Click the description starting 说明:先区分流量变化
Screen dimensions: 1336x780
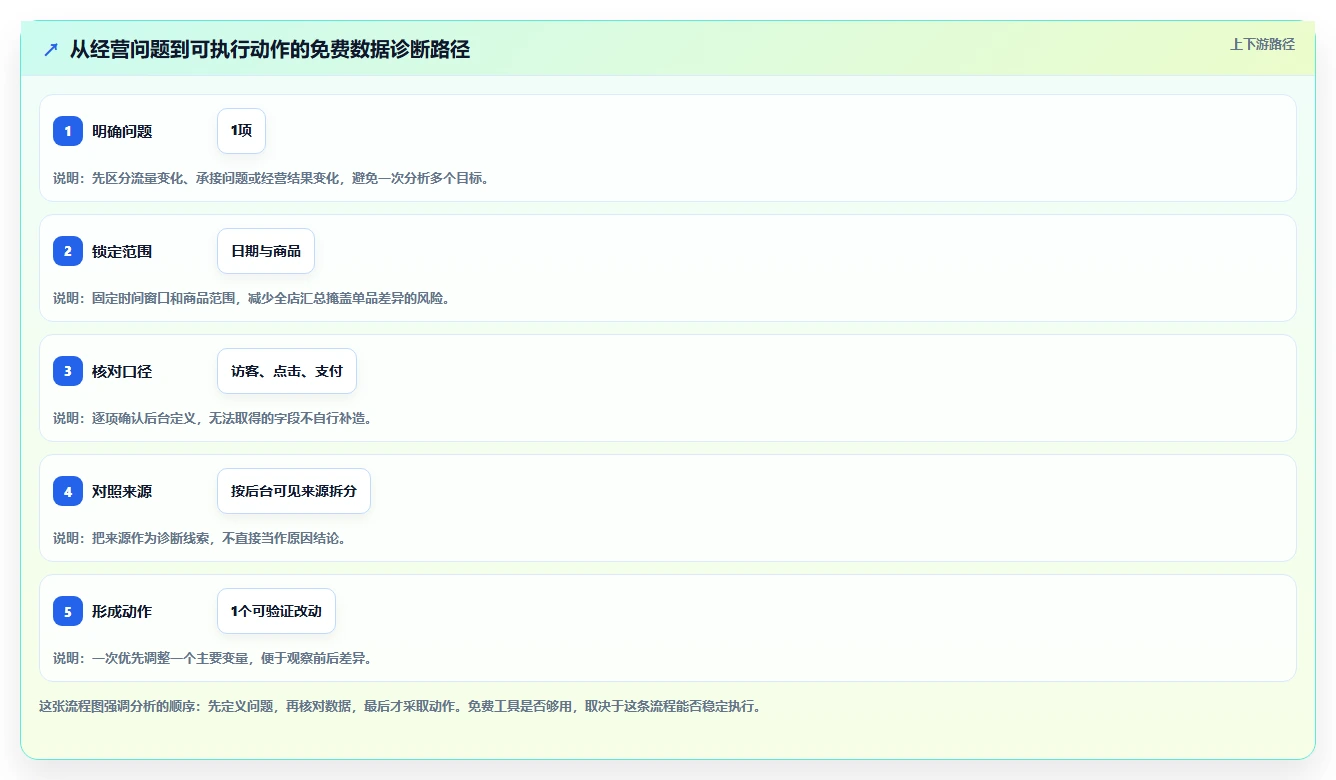271,178
